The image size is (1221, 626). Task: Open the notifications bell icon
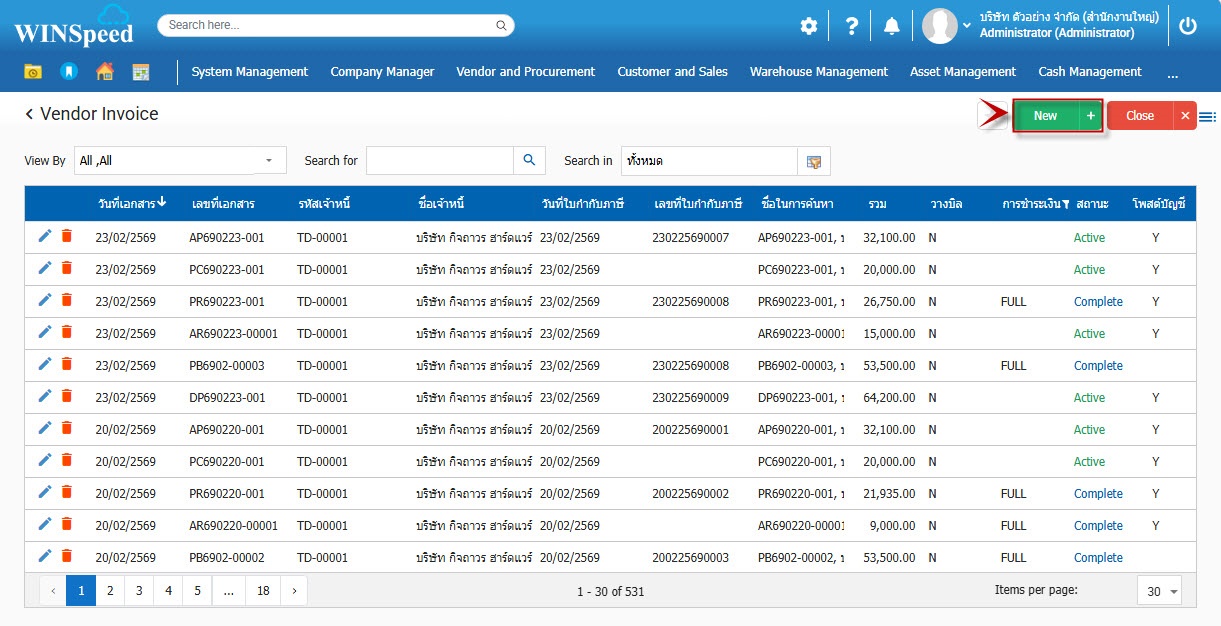click(x=892, y=27)
